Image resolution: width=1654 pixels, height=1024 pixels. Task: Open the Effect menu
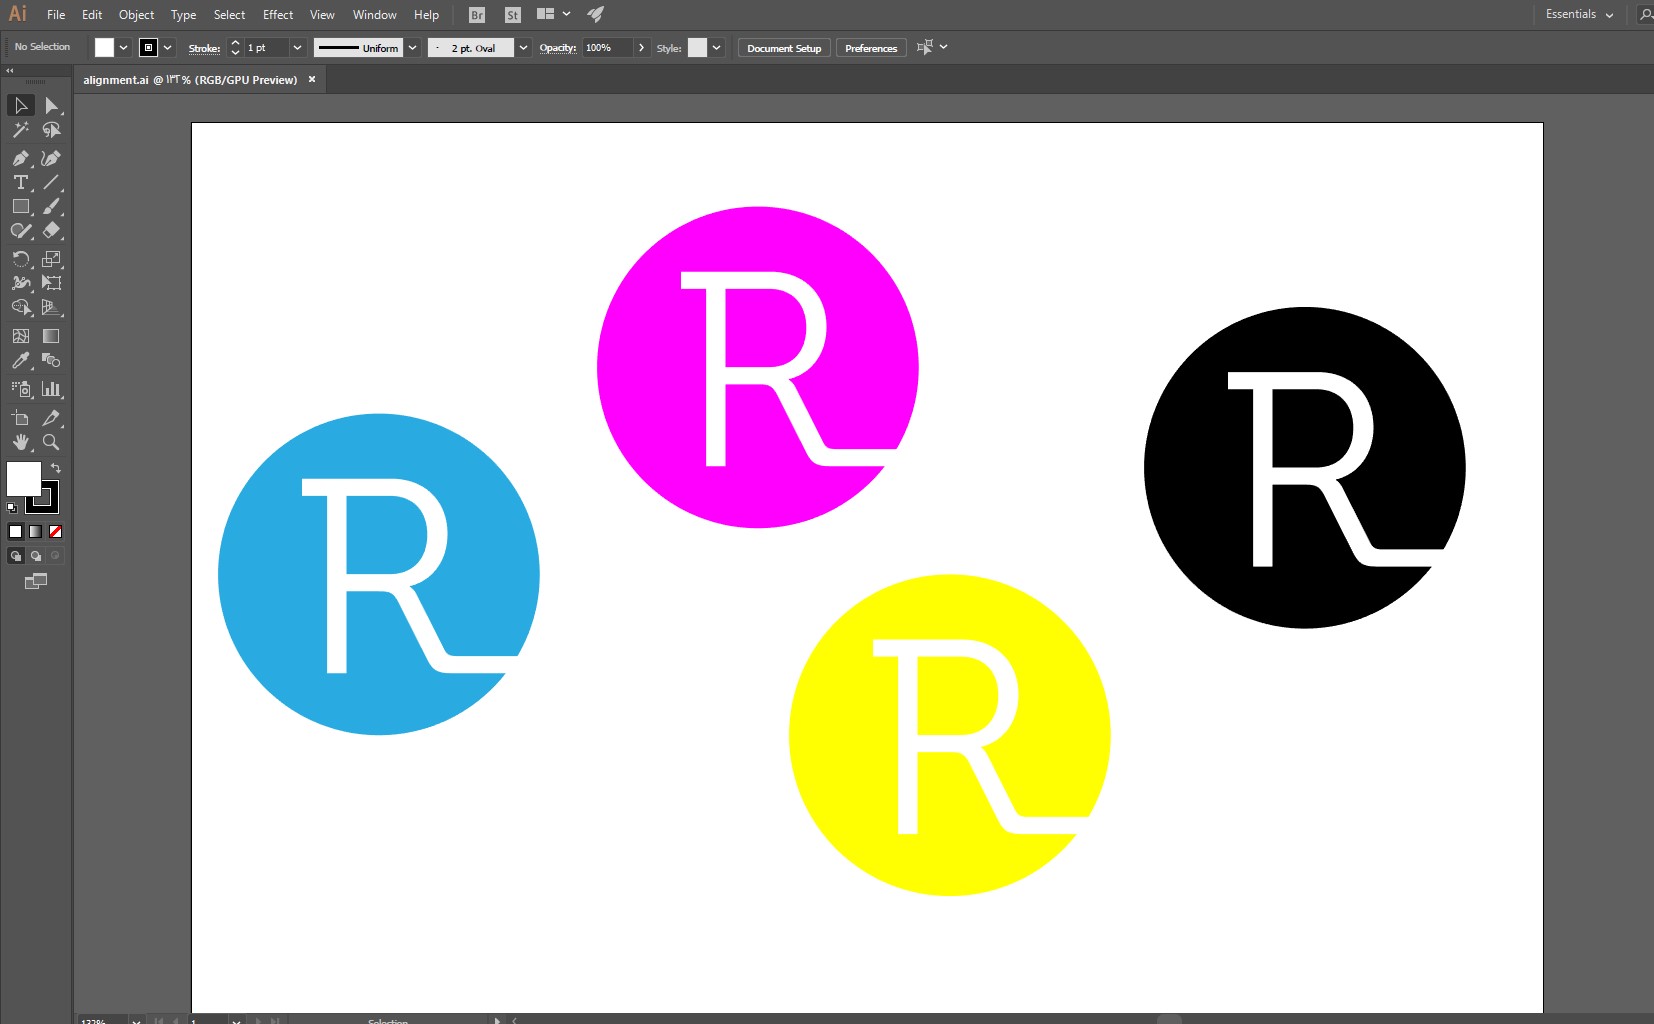278,15
